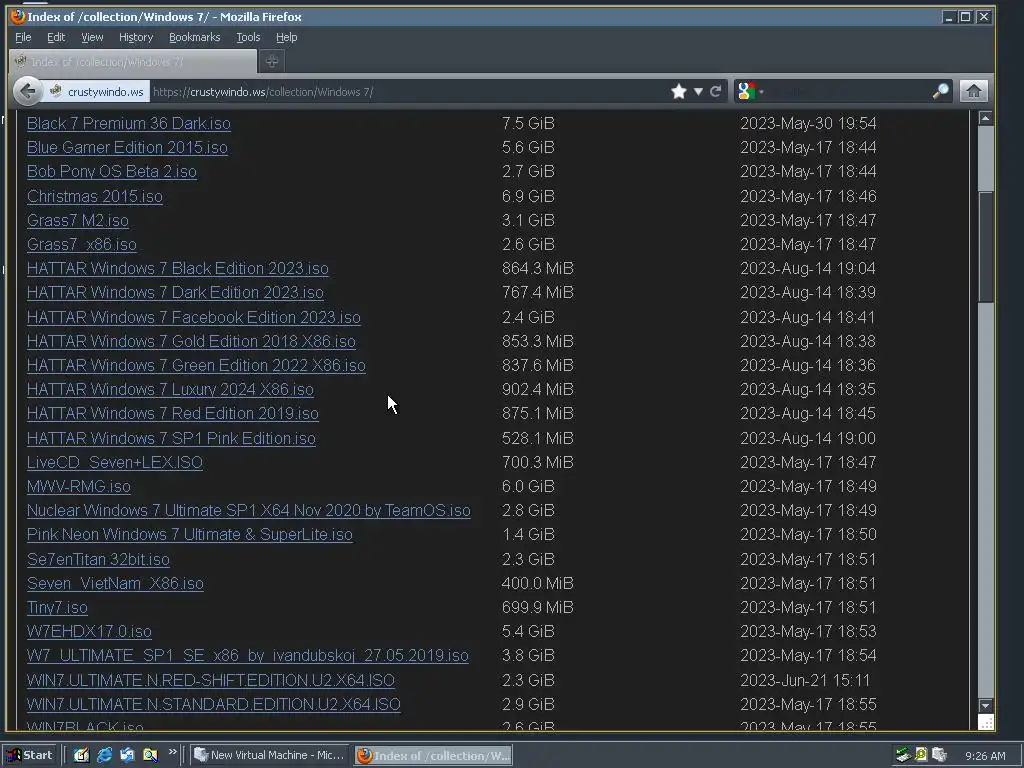The image size is (1024, 768).
Task: Click Bob Pony OS Beta 2.iso link
Action: (112, 172)
